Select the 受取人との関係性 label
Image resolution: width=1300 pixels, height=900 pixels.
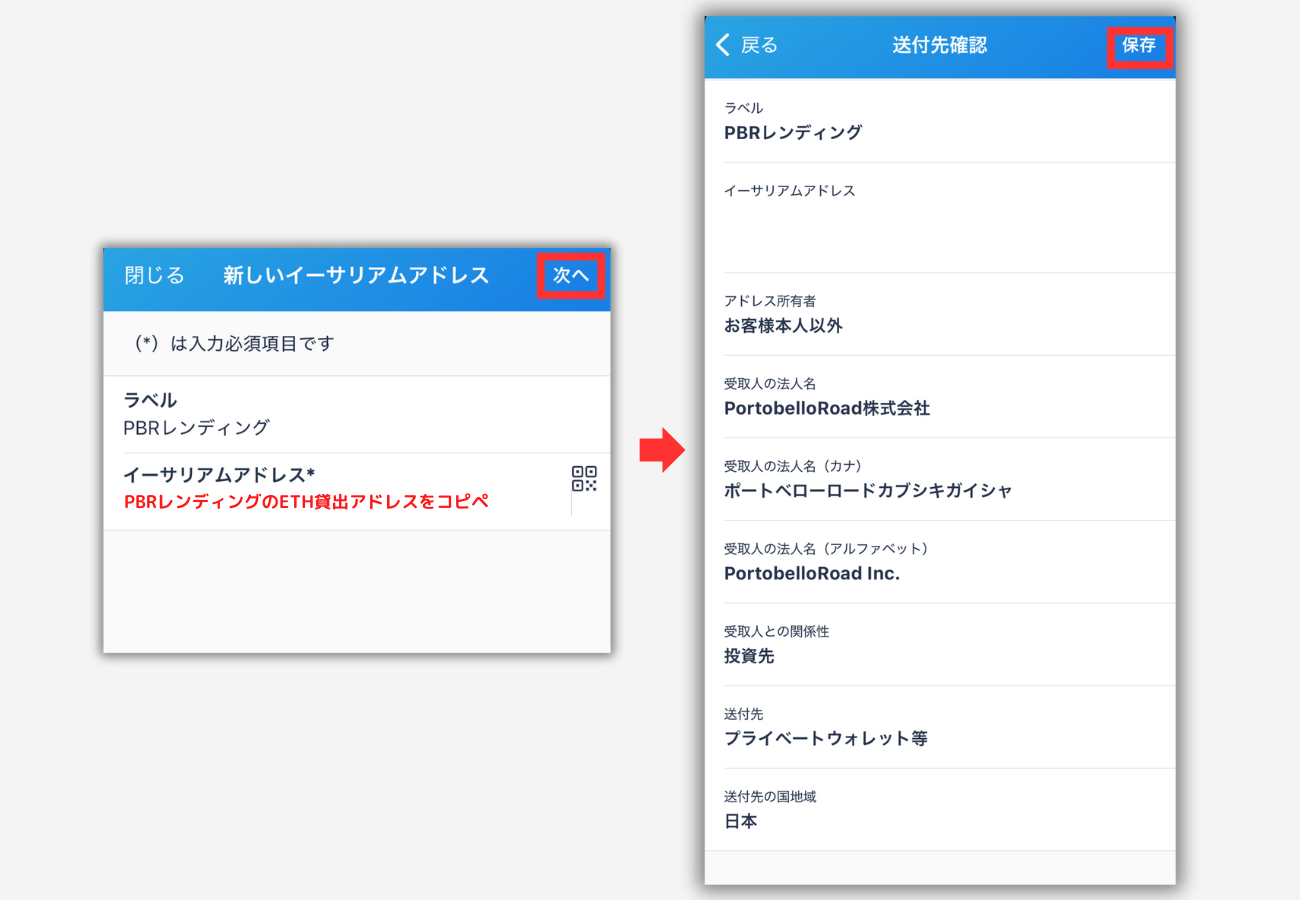point(777,631)
